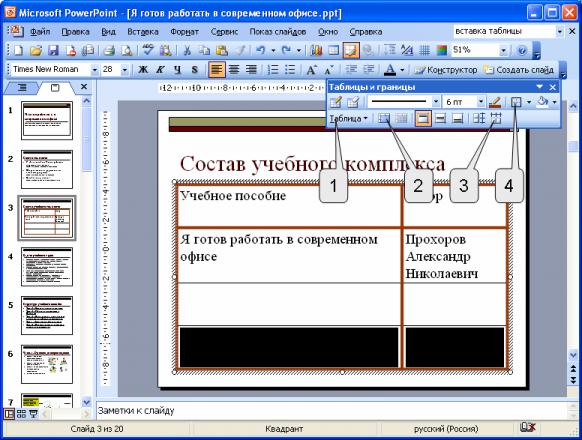The height and width of the screenshot is (440, 582).
Task: Merge the selected cells
Action: coord(384,119)
